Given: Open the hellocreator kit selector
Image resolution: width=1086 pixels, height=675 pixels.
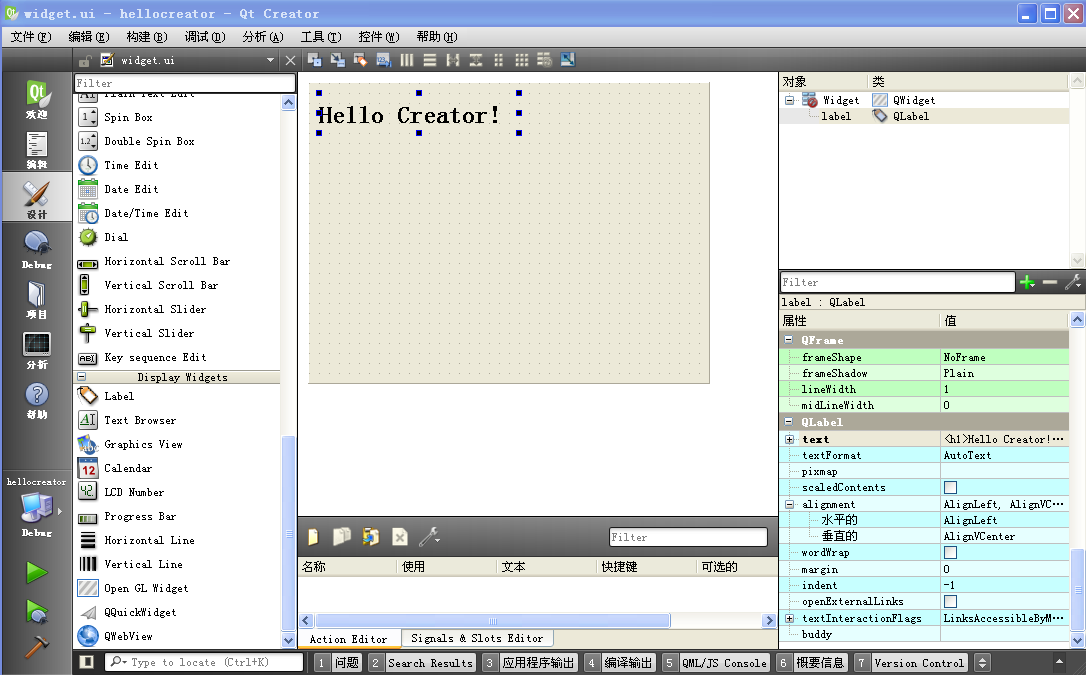Looking at the screenshot, I should (37, 507).
